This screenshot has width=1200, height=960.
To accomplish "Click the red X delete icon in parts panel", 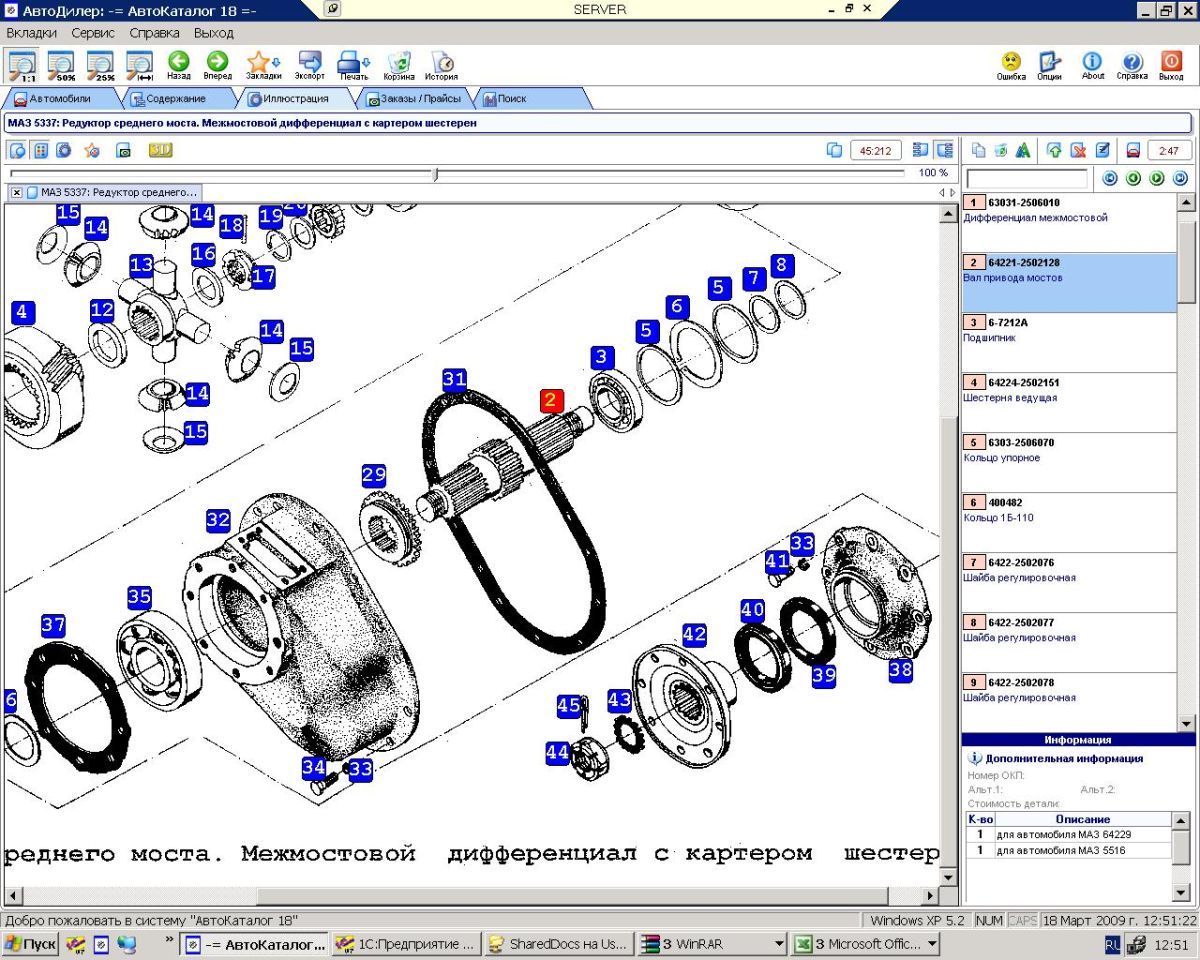I will click(1078, 150).
